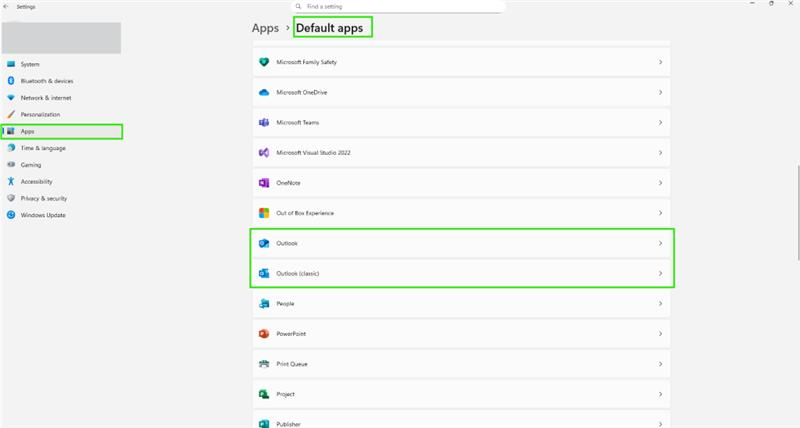800x428 pixels.
Task: Click the Outlook row label text
Action: click(287, 243)
